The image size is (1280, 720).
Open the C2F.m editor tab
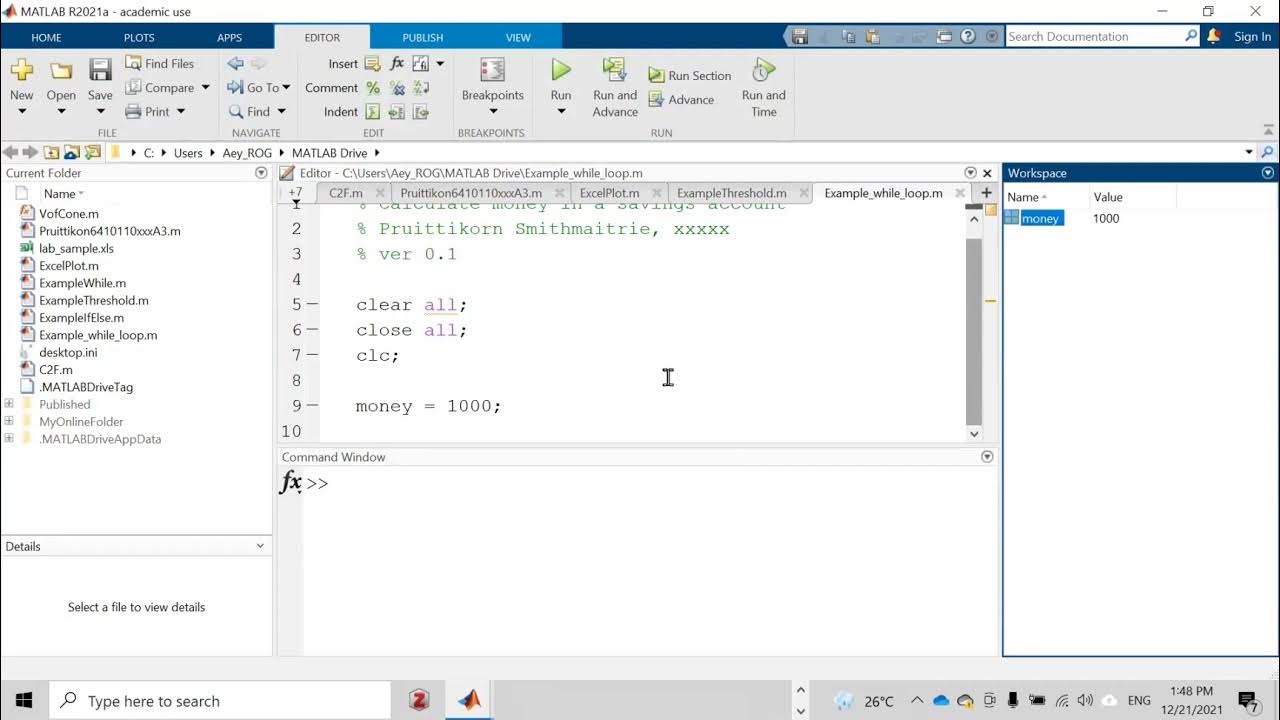click(x=346, y=193)
